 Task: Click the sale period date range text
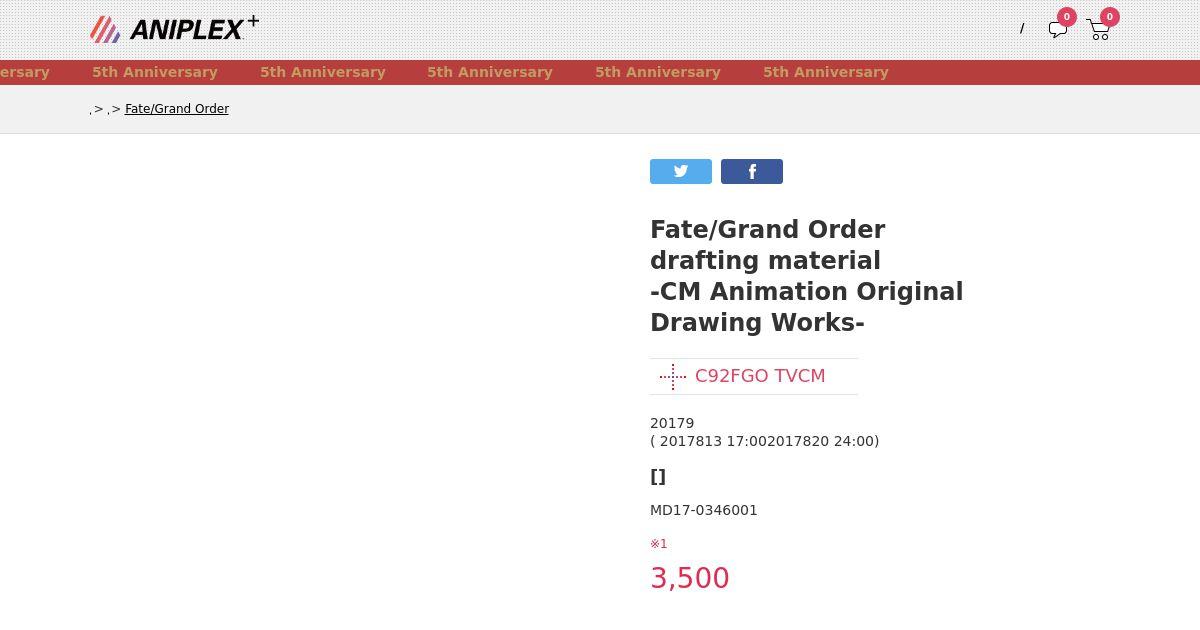[x=765, y=441]
